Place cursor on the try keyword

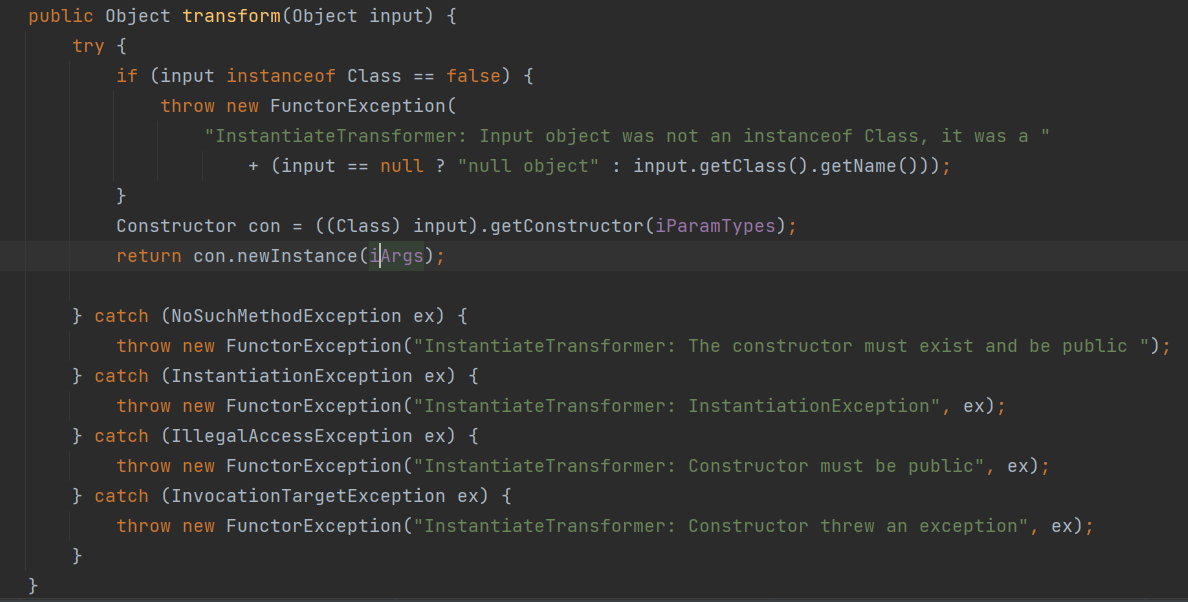click(88, 46)
